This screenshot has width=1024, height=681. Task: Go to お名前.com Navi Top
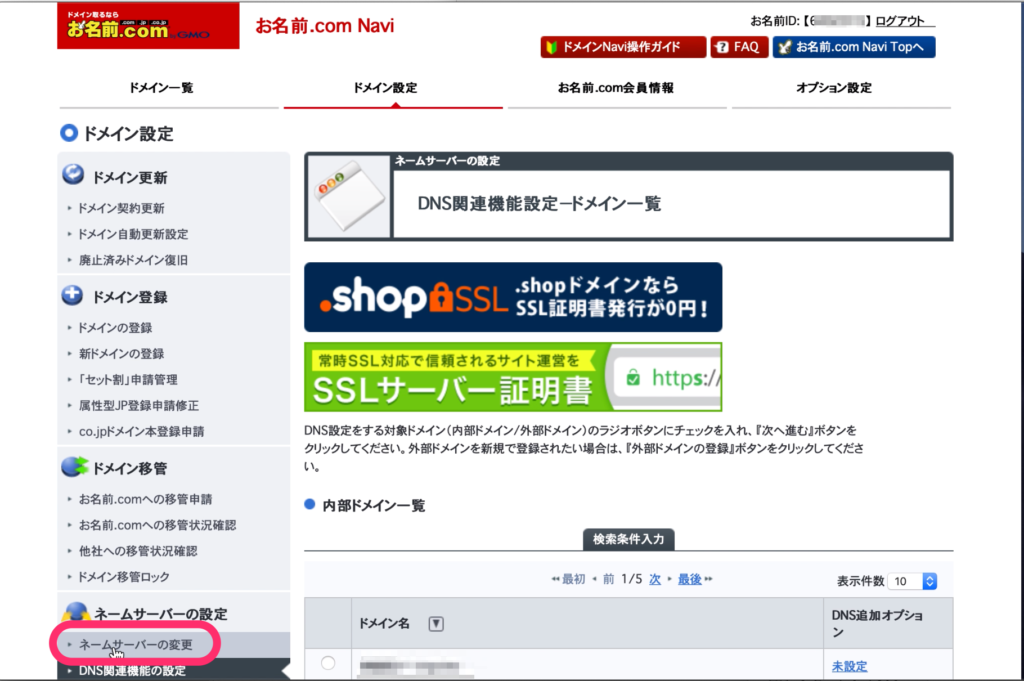tap(854, 47)
